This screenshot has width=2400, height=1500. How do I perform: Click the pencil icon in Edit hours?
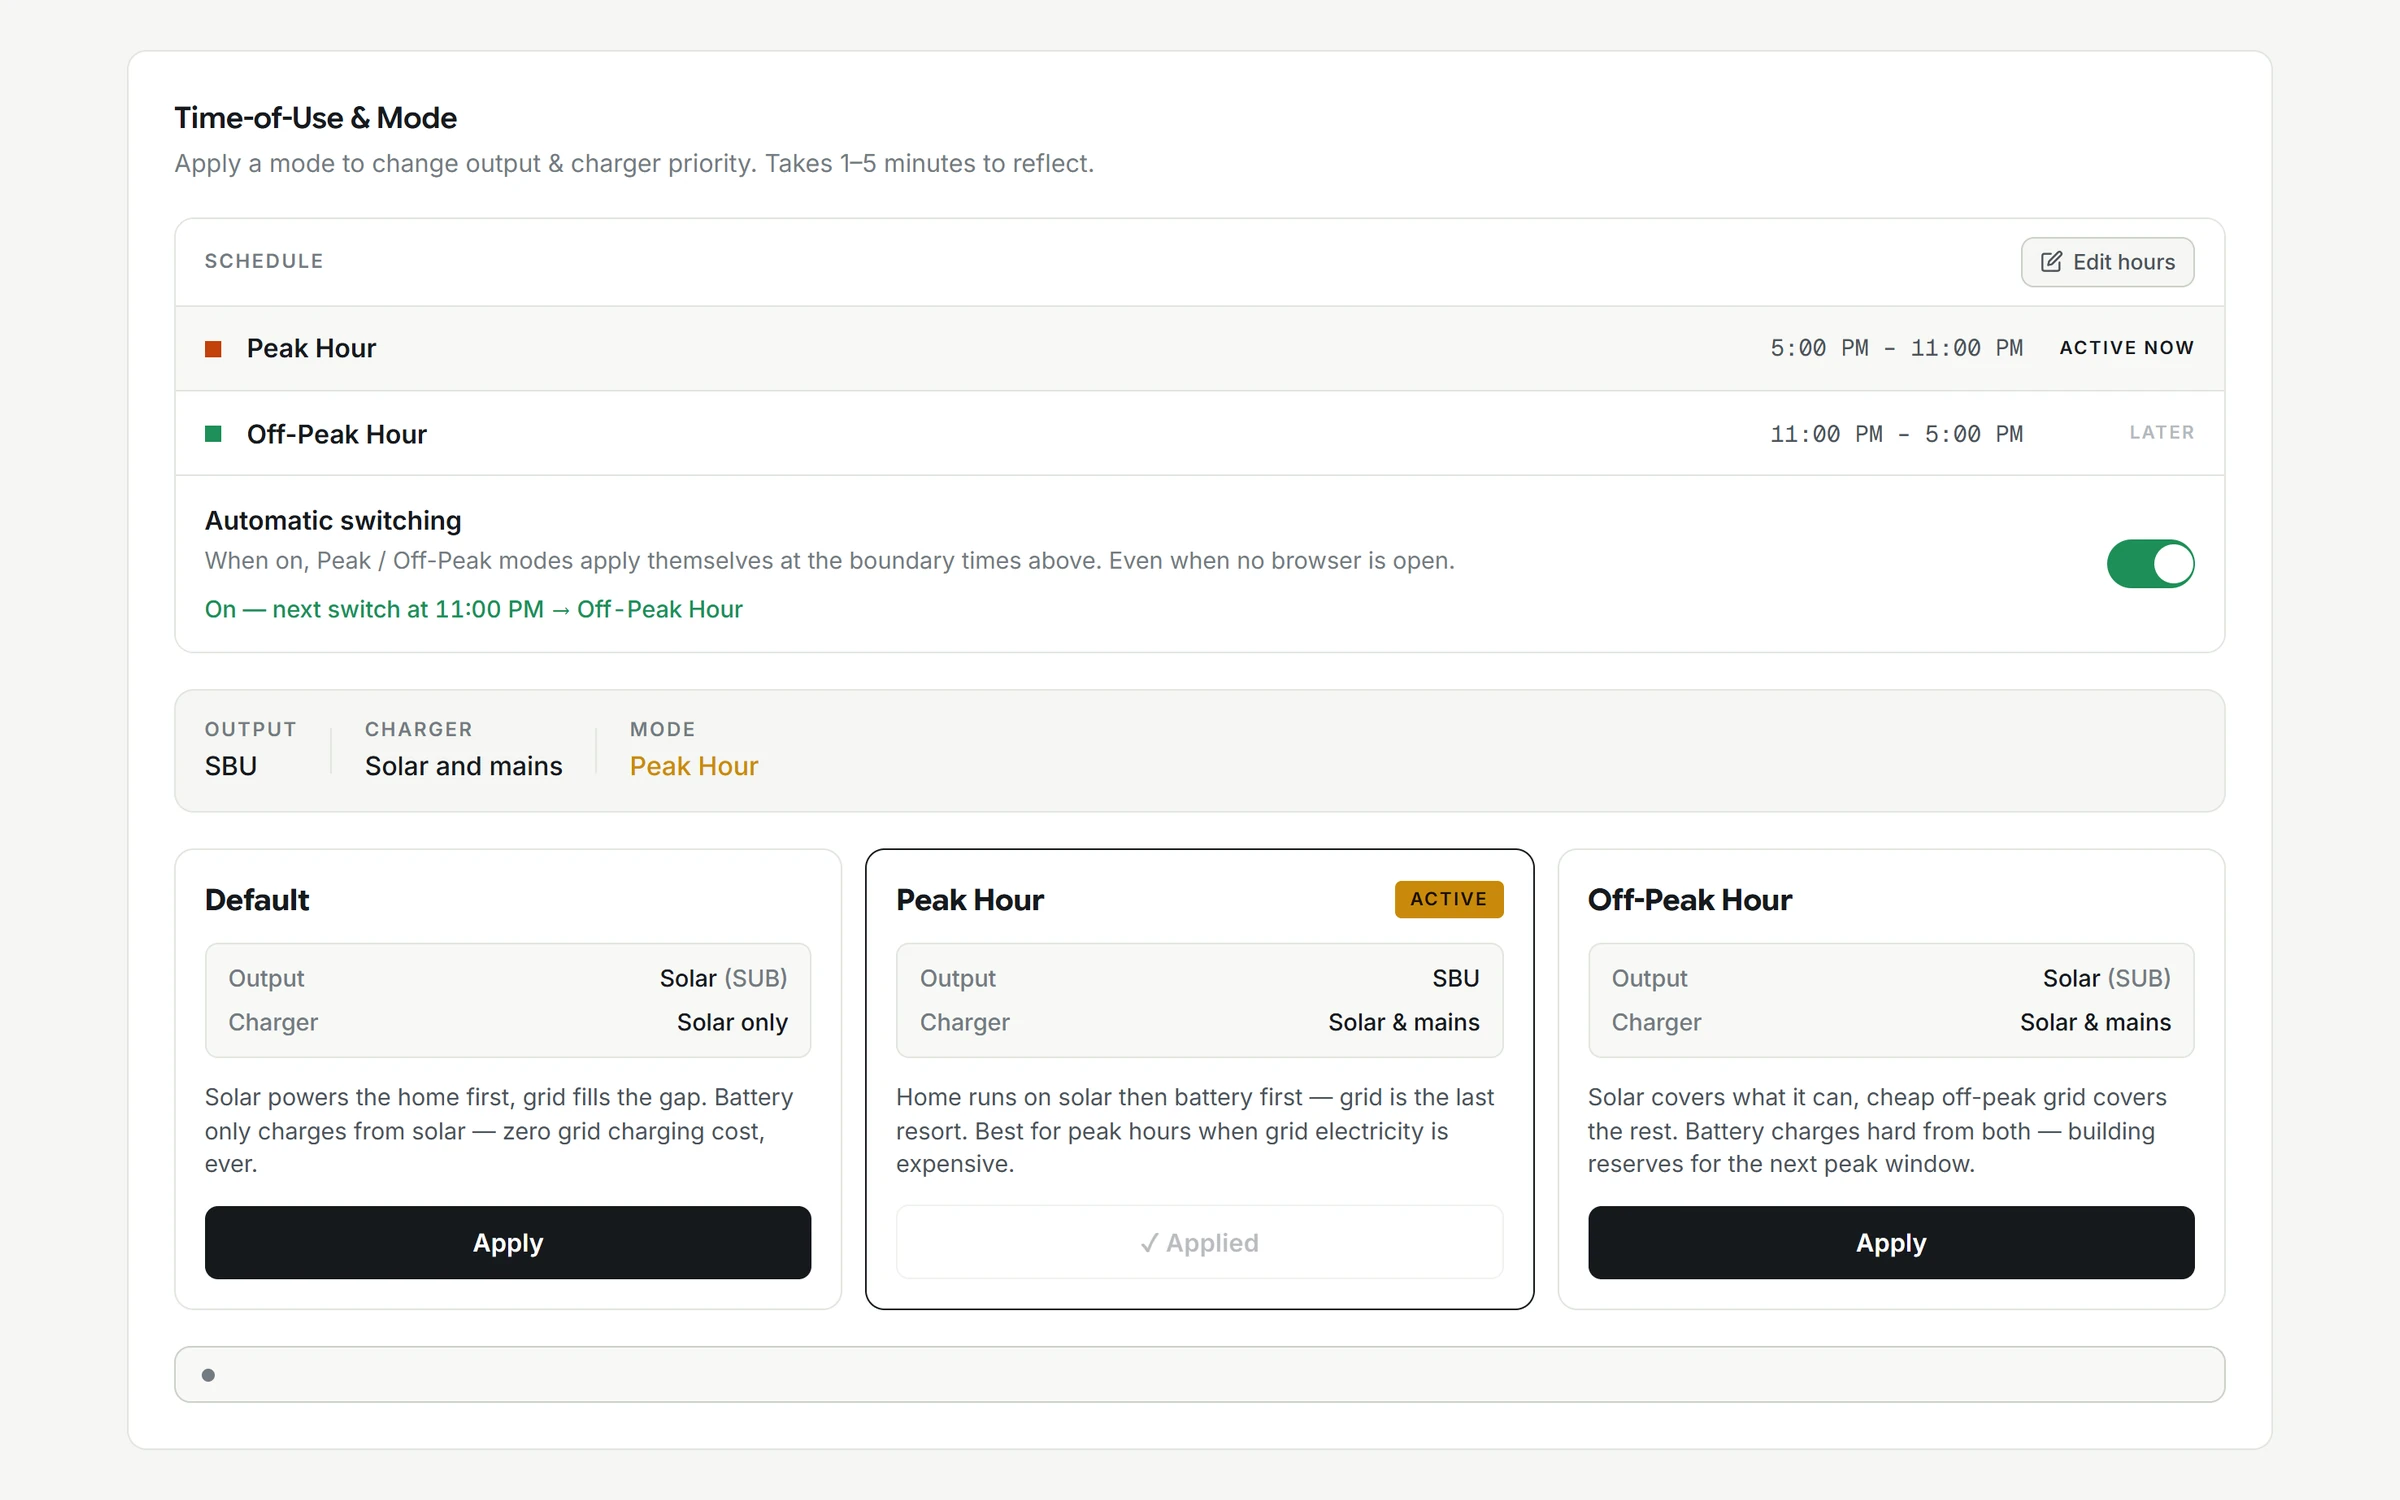click(2051, 262)
